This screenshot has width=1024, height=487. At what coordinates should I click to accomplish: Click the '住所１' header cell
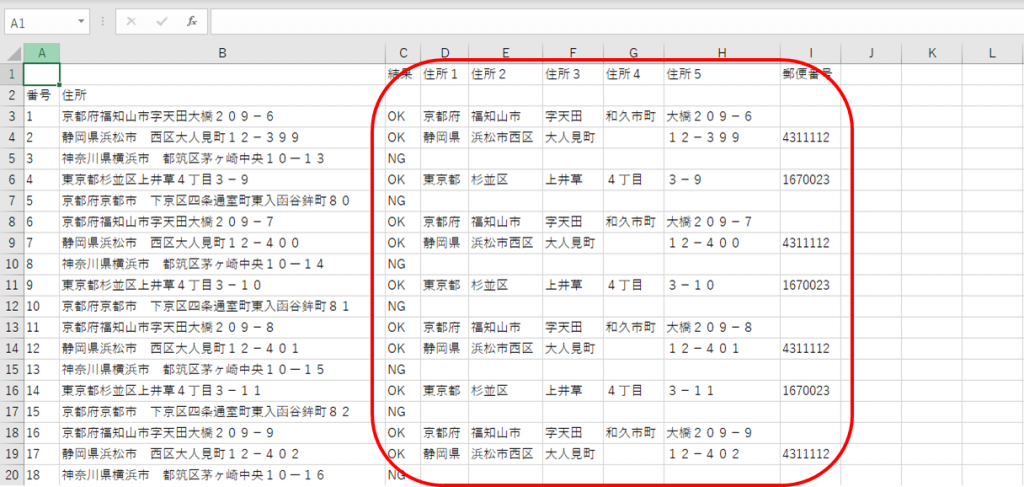point(444,74)
